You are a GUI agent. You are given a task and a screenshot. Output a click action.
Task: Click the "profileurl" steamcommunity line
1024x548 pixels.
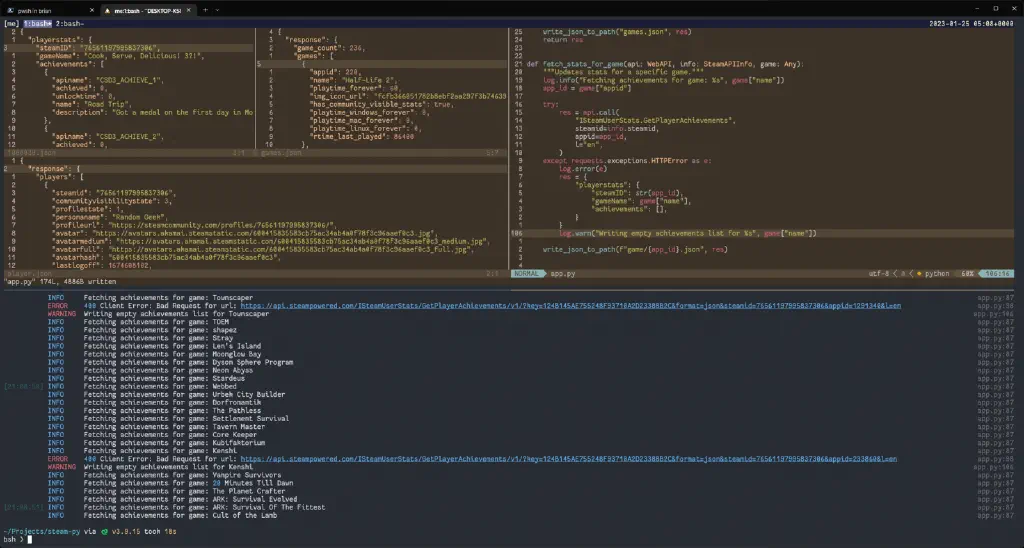tap(194, 225)
